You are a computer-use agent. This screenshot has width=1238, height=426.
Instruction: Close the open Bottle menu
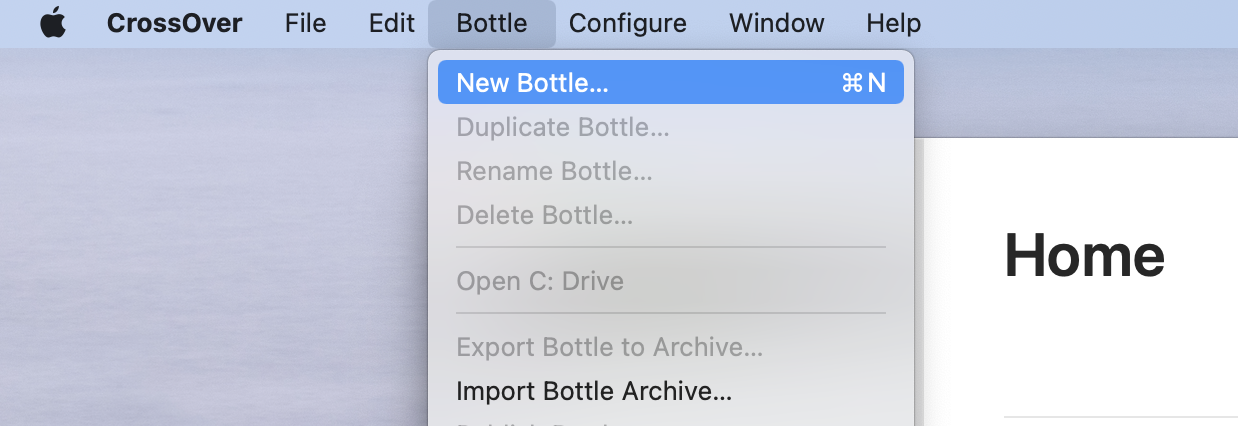tap(491, 23)
